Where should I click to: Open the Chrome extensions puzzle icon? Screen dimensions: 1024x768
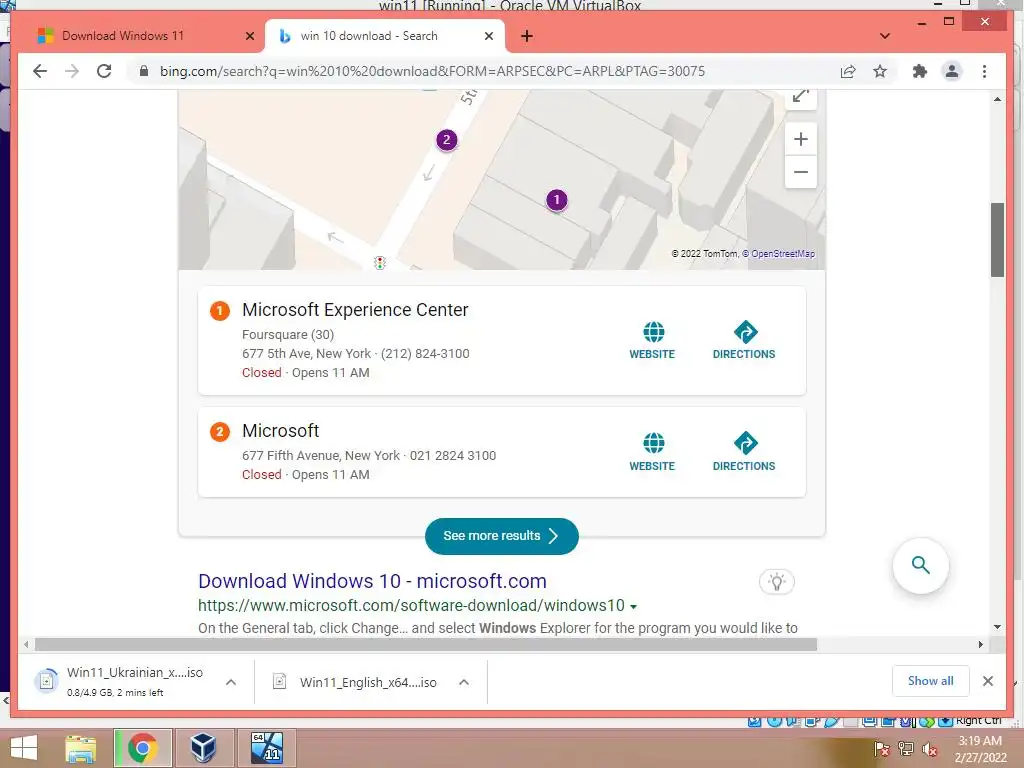tap(920, 71)
